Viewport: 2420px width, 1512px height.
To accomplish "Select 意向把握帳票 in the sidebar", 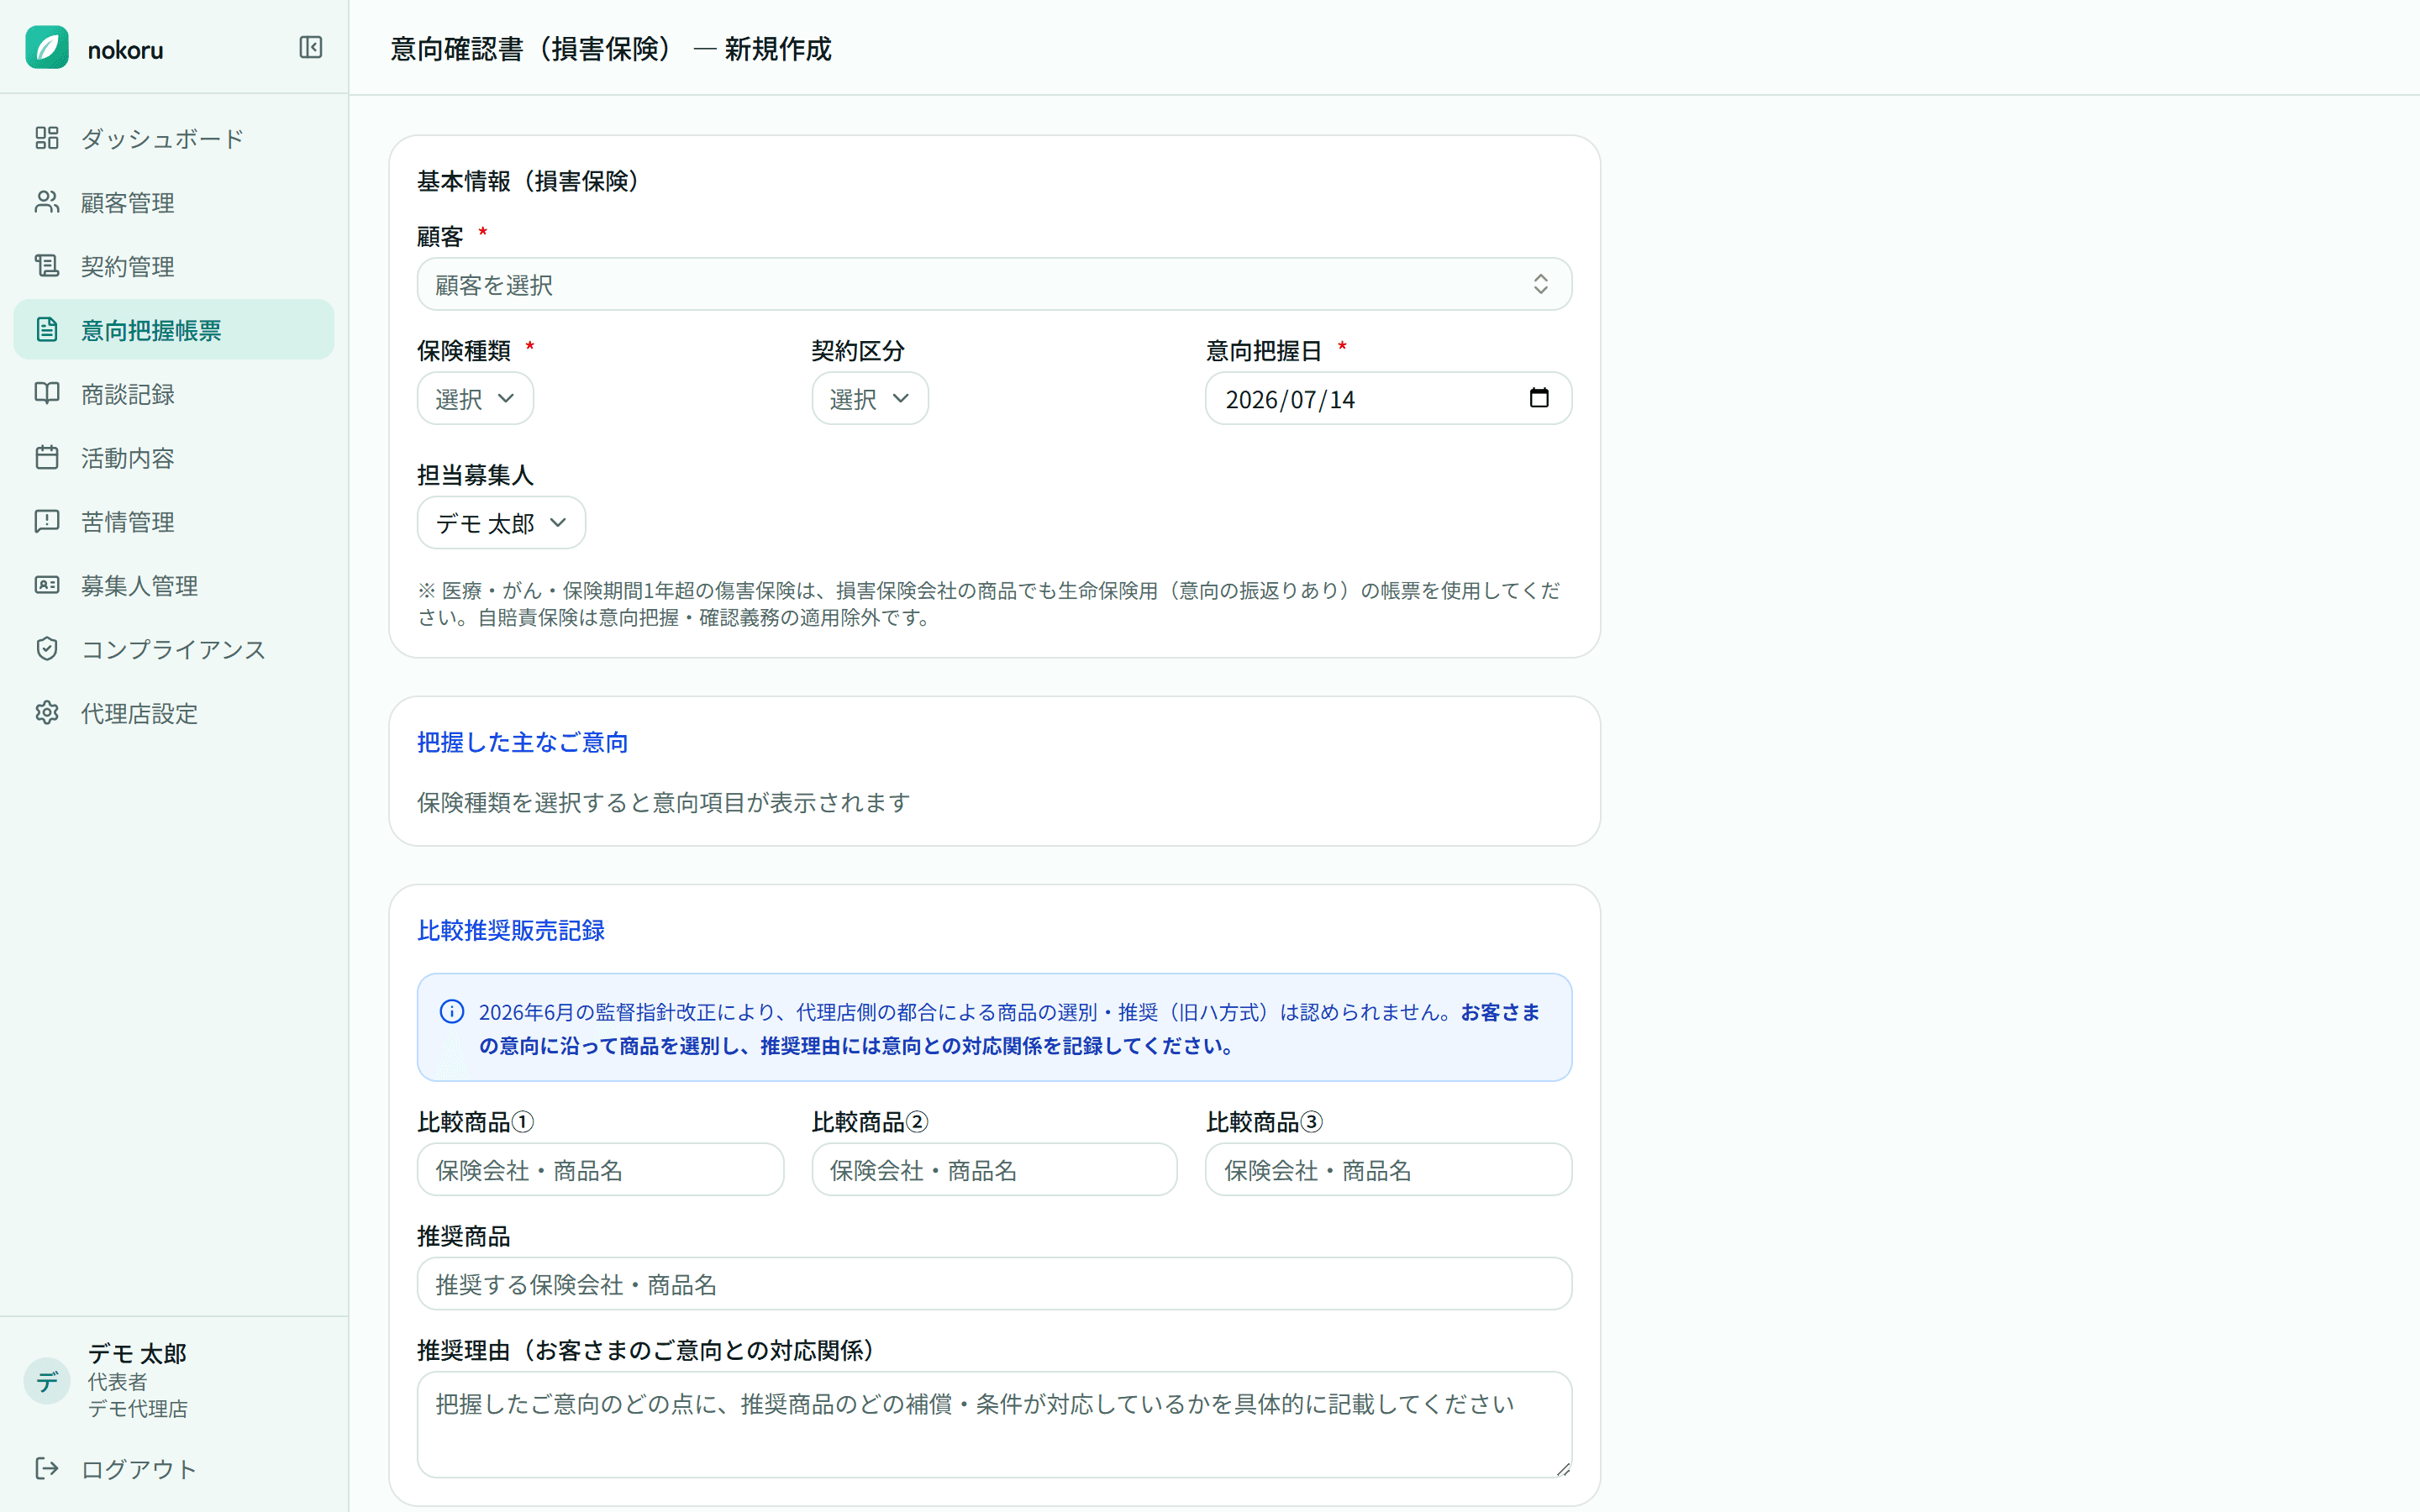I will (x=174, y=330).
